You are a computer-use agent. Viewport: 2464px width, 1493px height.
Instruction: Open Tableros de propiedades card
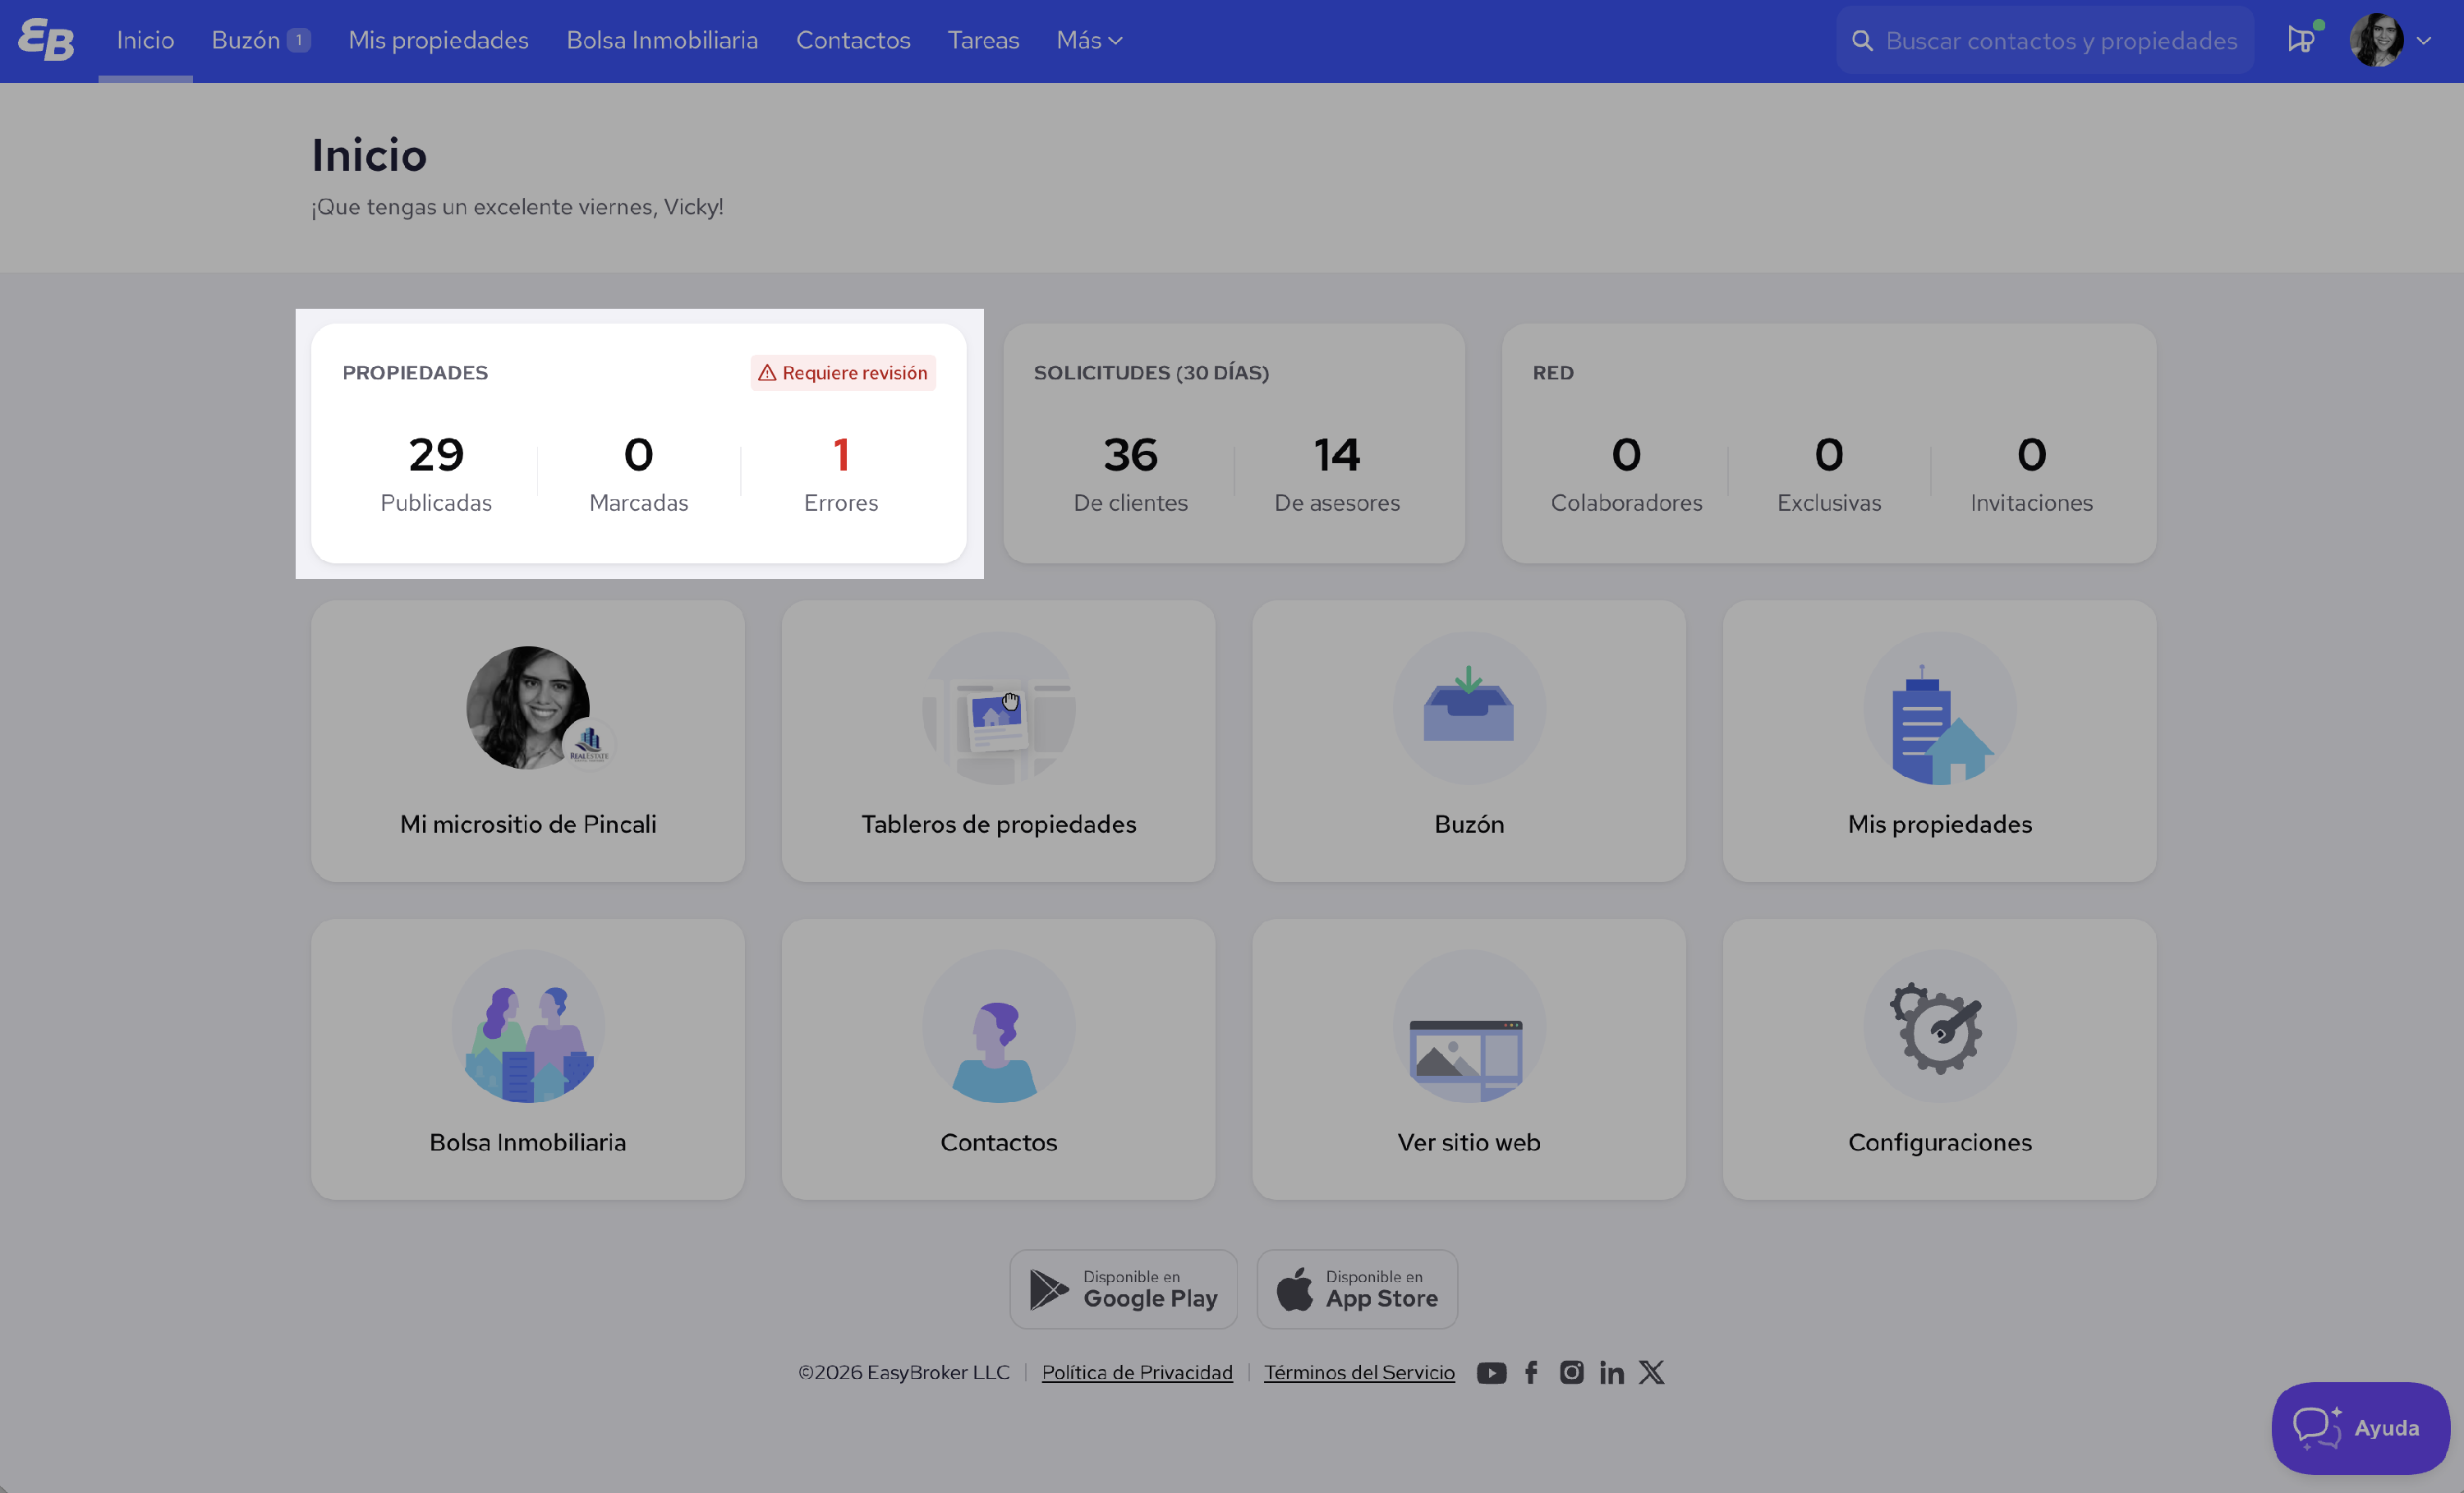998,740
